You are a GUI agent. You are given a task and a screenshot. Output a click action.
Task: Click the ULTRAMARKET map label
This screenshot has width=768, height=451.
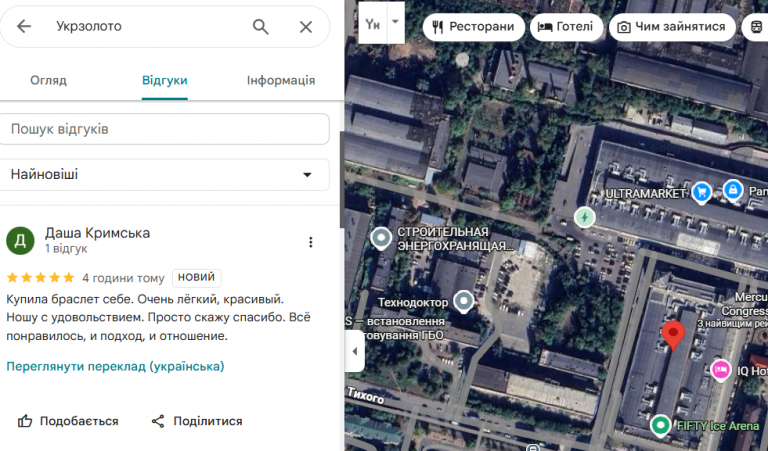[646, 194]
